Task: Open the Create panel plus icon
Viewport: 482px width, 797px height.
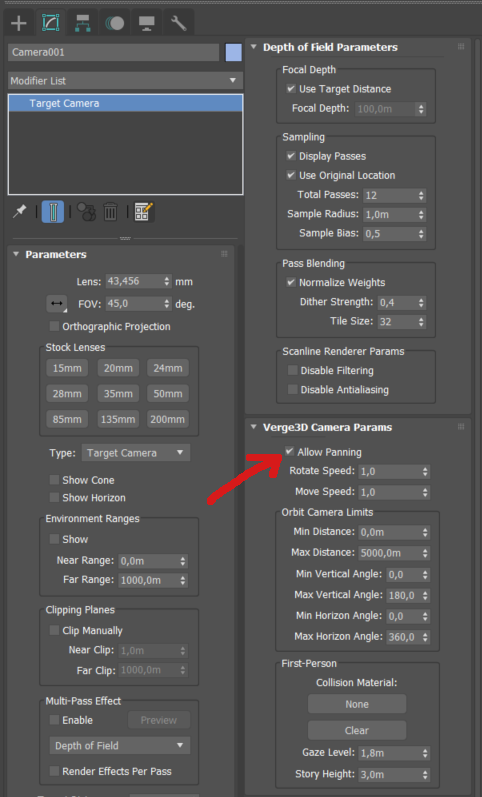Action: coord(19,23)
